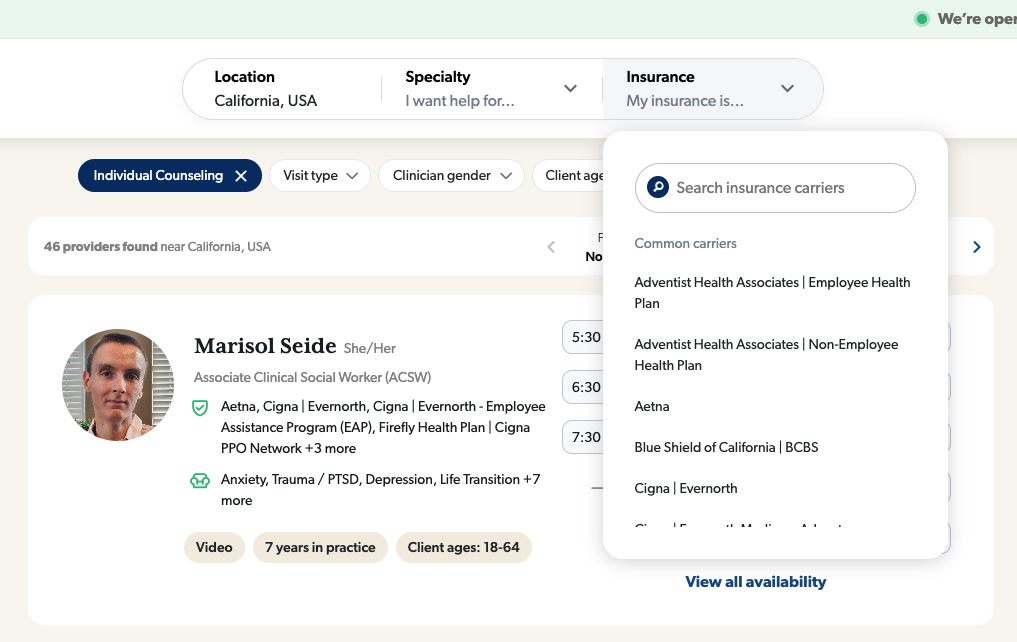1017x642 pixels.
Task: Edit the Location field California, USA
Action: (266, 101)
